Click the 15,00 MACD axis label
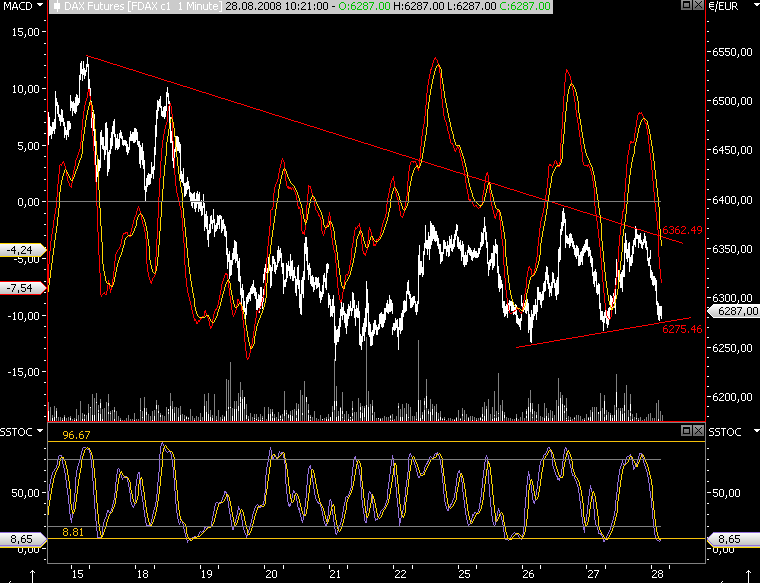The width and height of the screenshot is (760, 583). pyautogui.click(x=26, y=32)
